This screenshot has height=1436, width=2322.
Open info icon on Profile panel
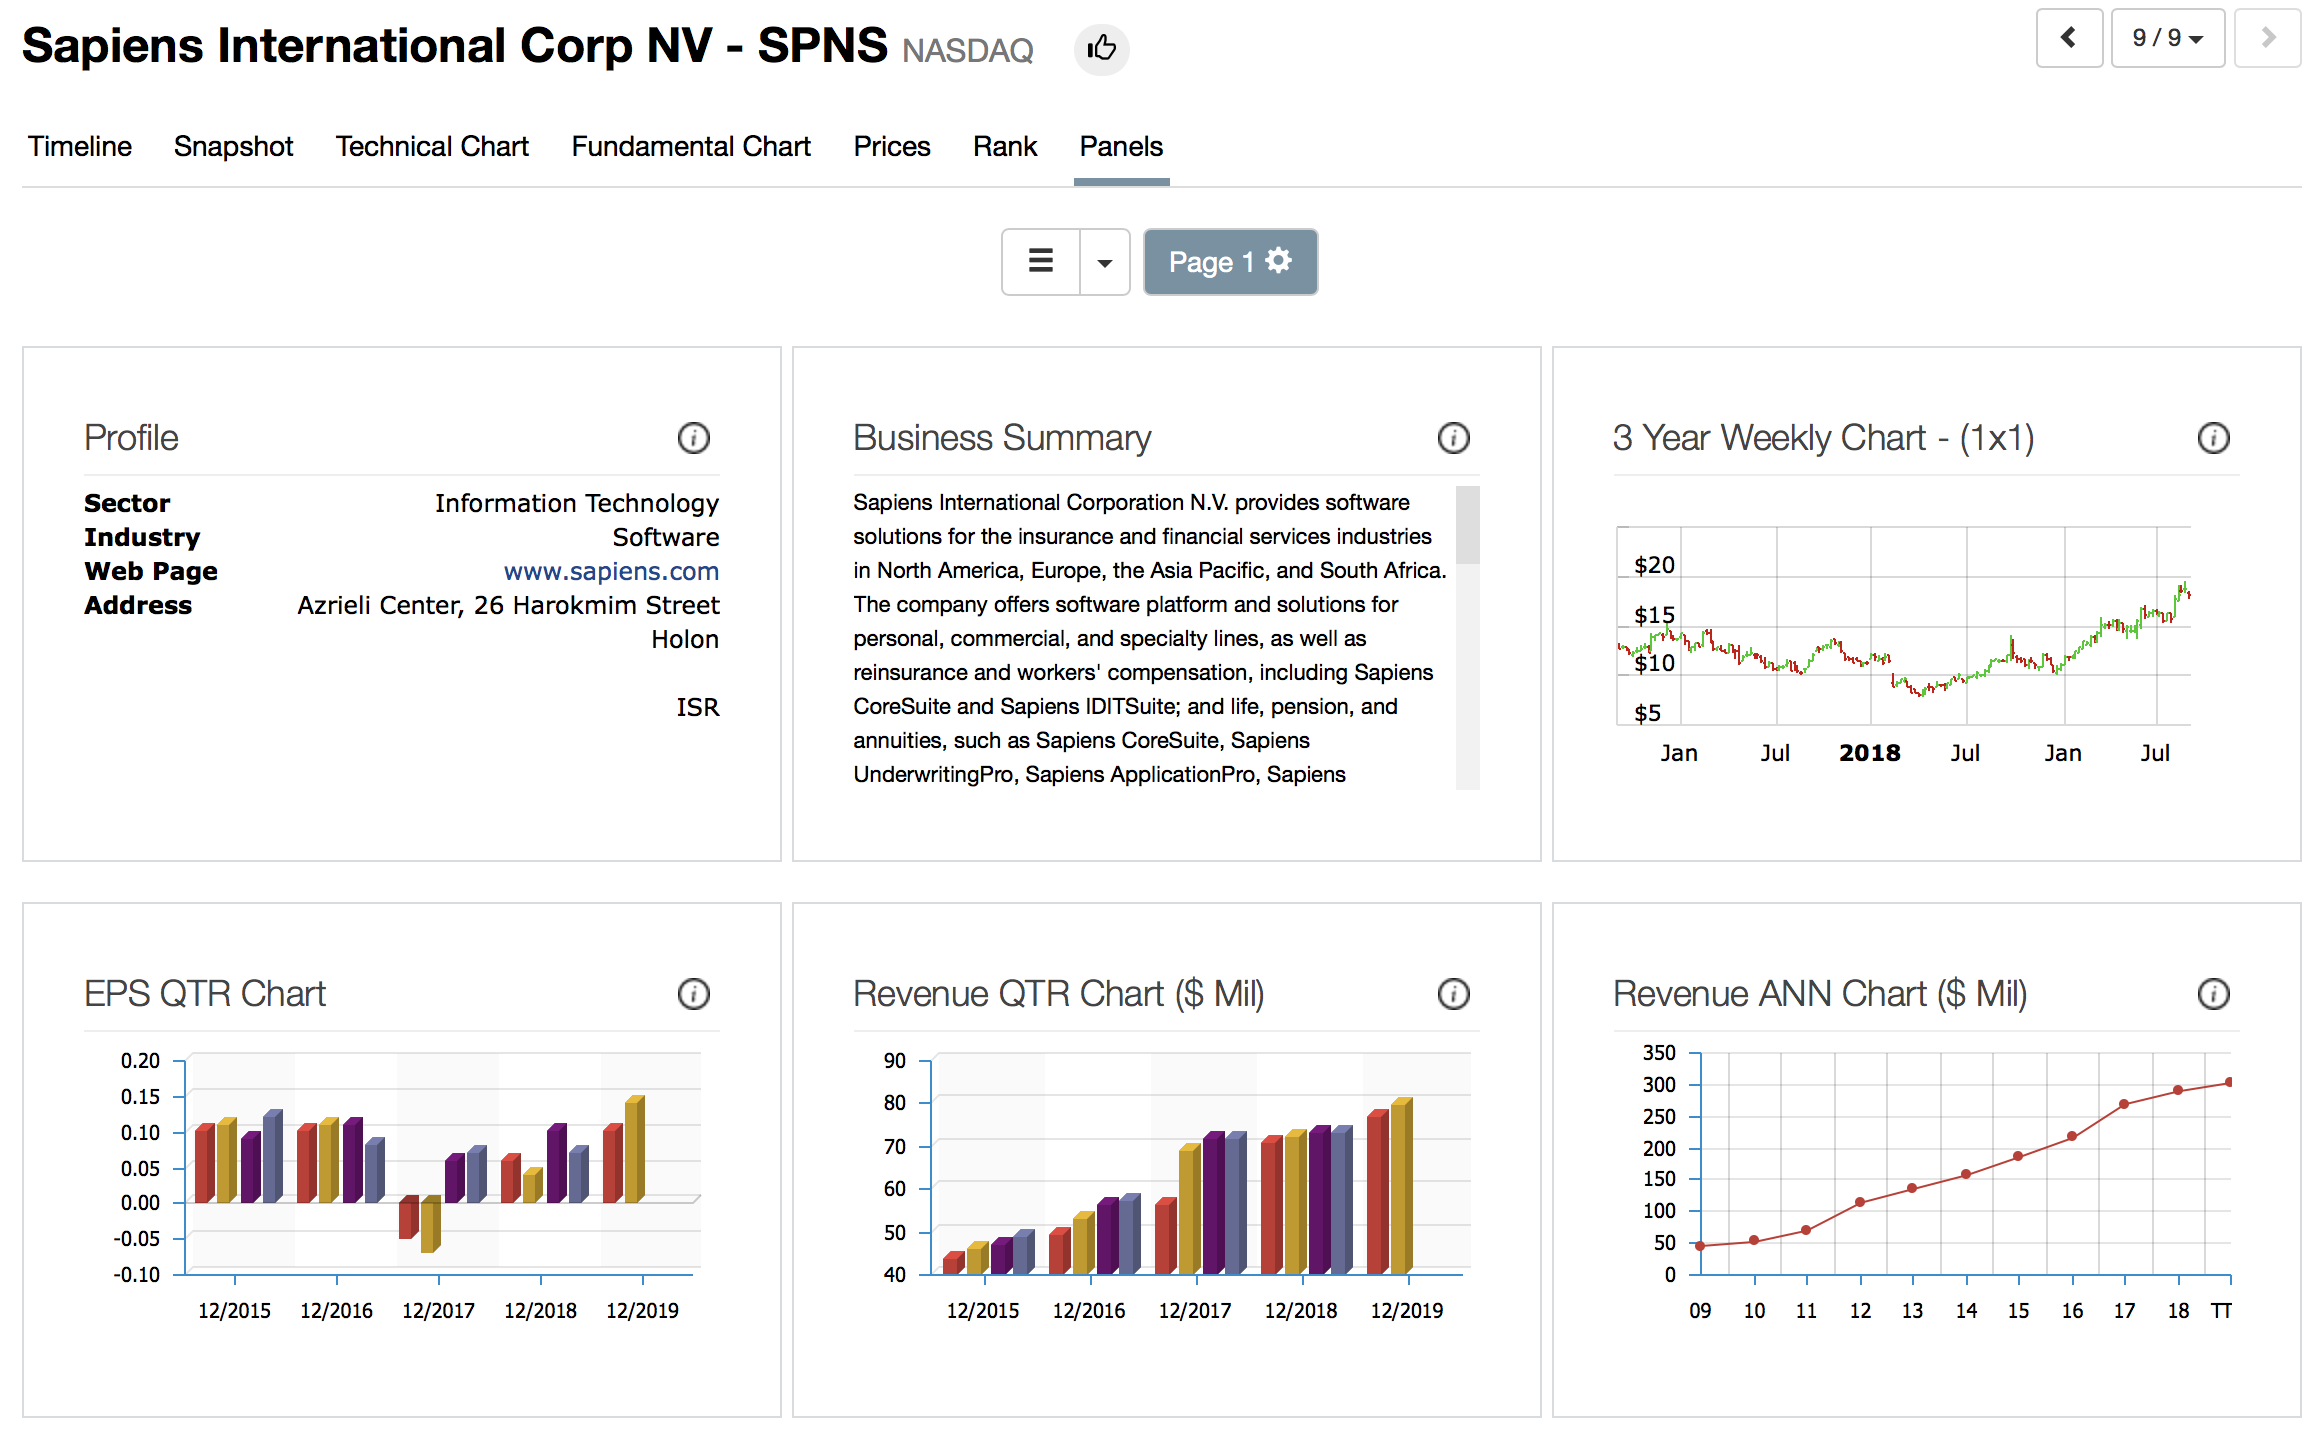[x=693, y=438]
